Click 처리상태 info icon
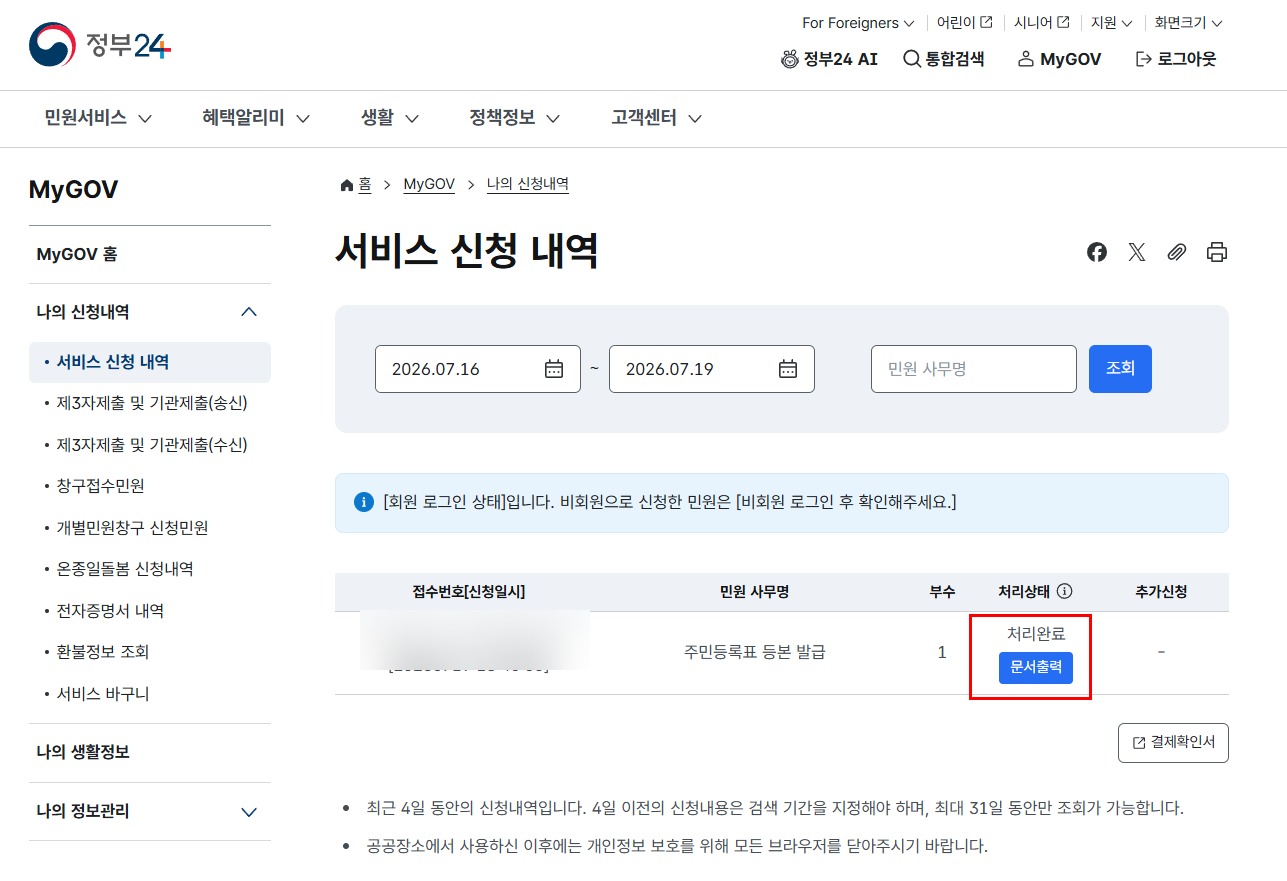This screenshot has width=1287, height=881. pyautogui.click(x=1064, y=591)
